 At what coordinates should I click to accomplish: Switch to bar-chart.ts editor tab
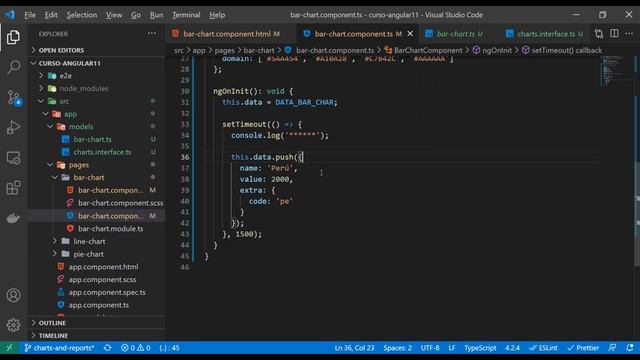coord(459,34)
